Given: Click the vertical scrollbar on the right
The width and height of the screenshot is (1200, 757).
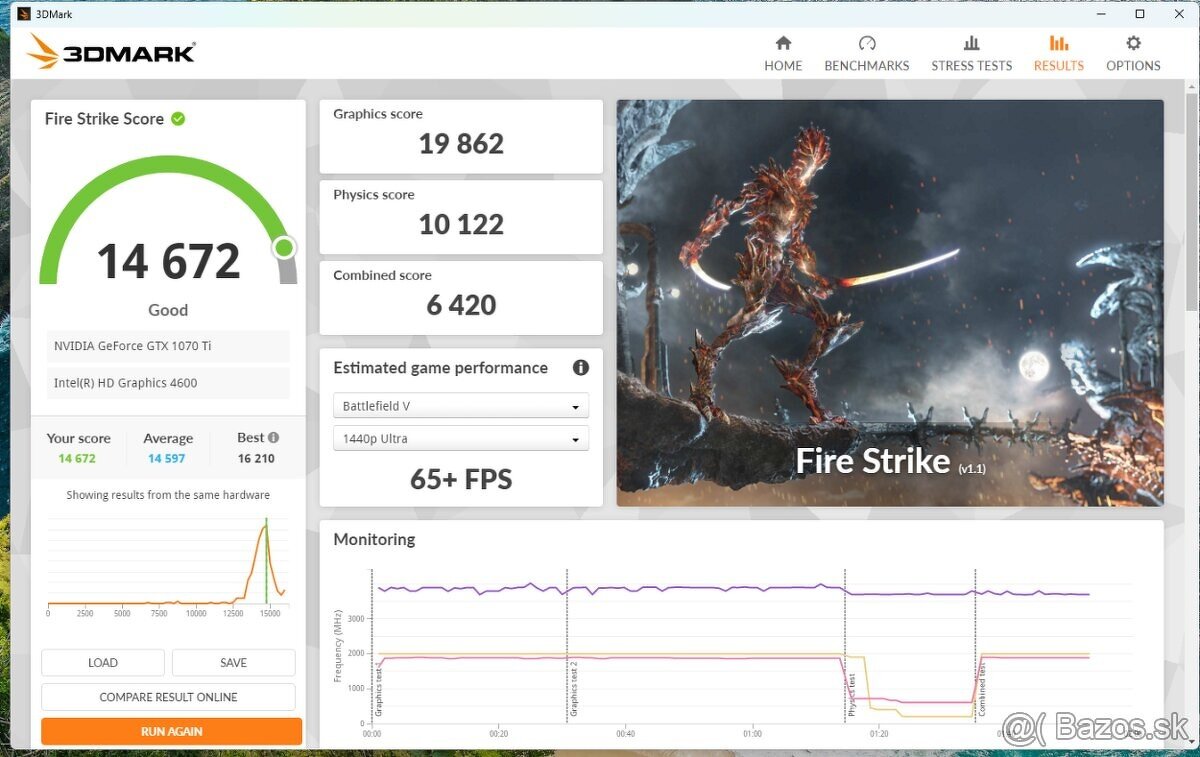Looking at the screenshot, I should (x=1191, y=300).
